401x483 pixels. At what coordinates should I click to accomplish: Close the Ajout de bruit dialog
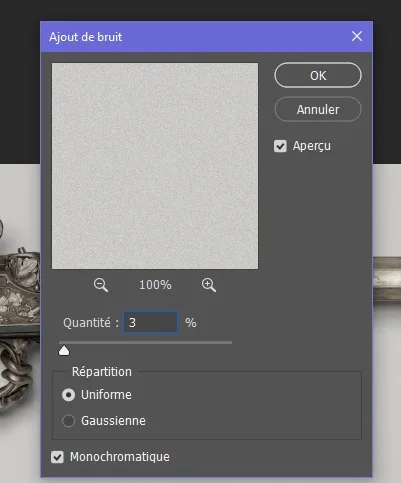[x=357, y=36]
